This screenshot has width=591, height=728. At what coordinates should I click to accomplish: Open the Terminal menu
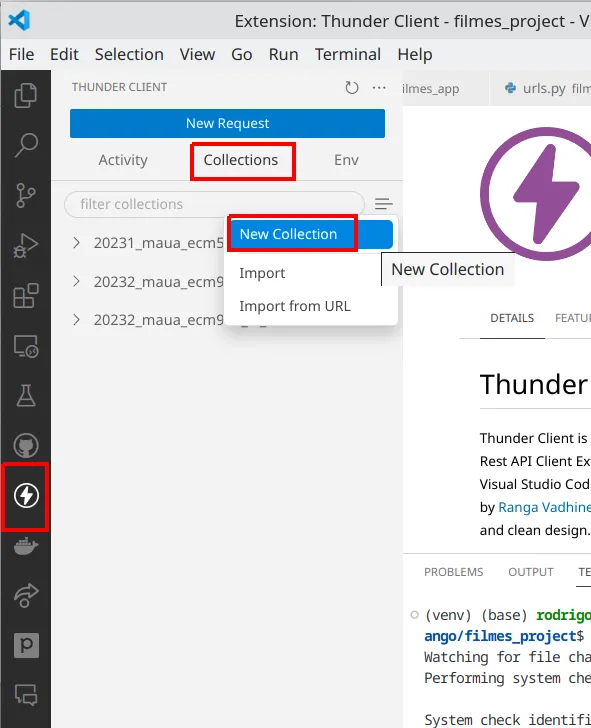pos(348,54)
